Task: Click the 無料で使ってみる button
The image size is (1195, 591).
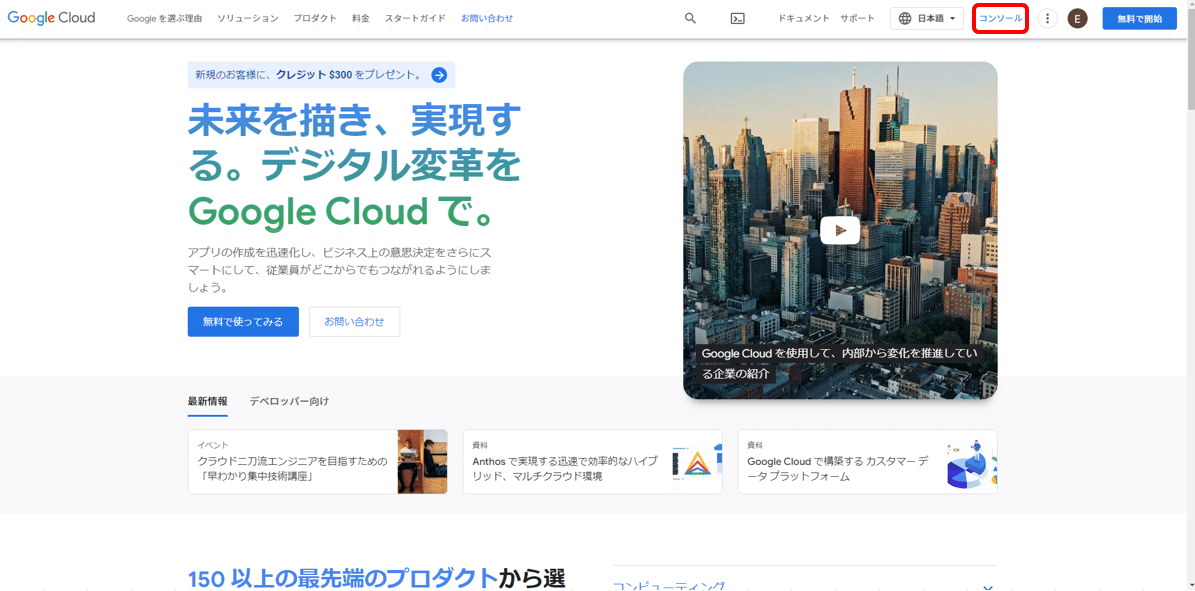Action: coord(243,322)
